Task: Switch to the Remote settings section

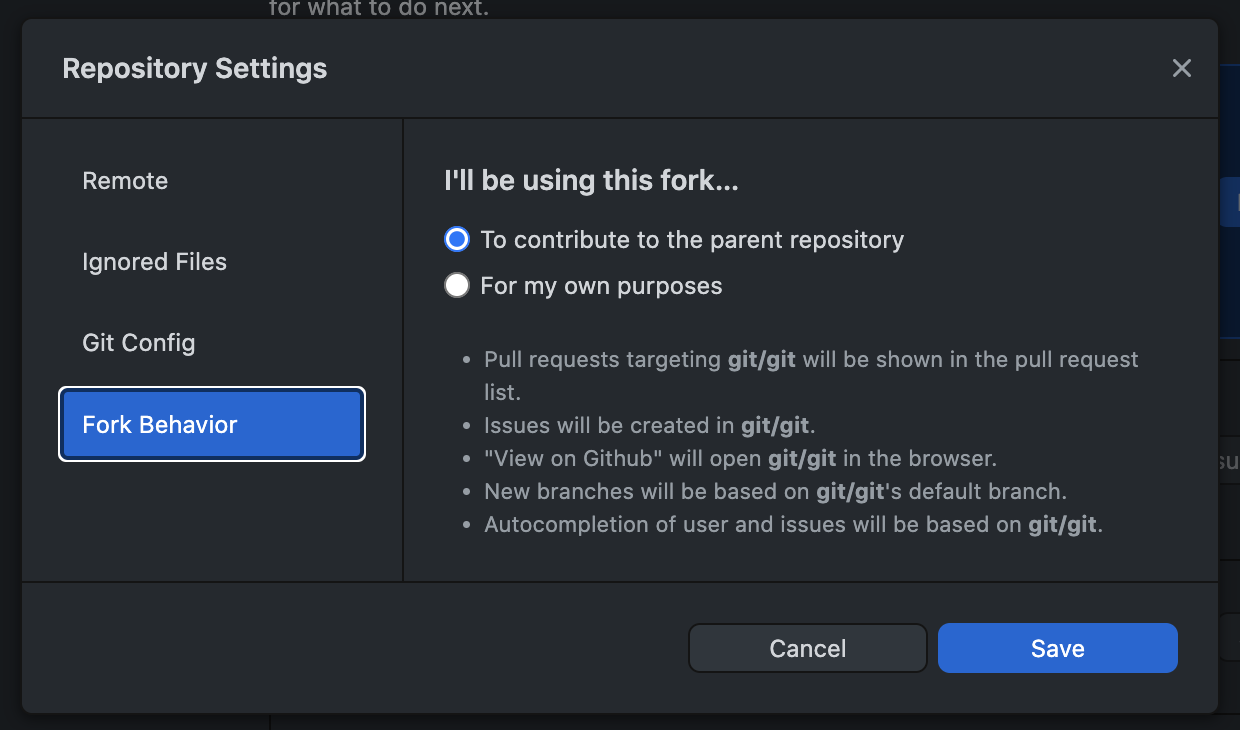Action: tap(124, 181)
